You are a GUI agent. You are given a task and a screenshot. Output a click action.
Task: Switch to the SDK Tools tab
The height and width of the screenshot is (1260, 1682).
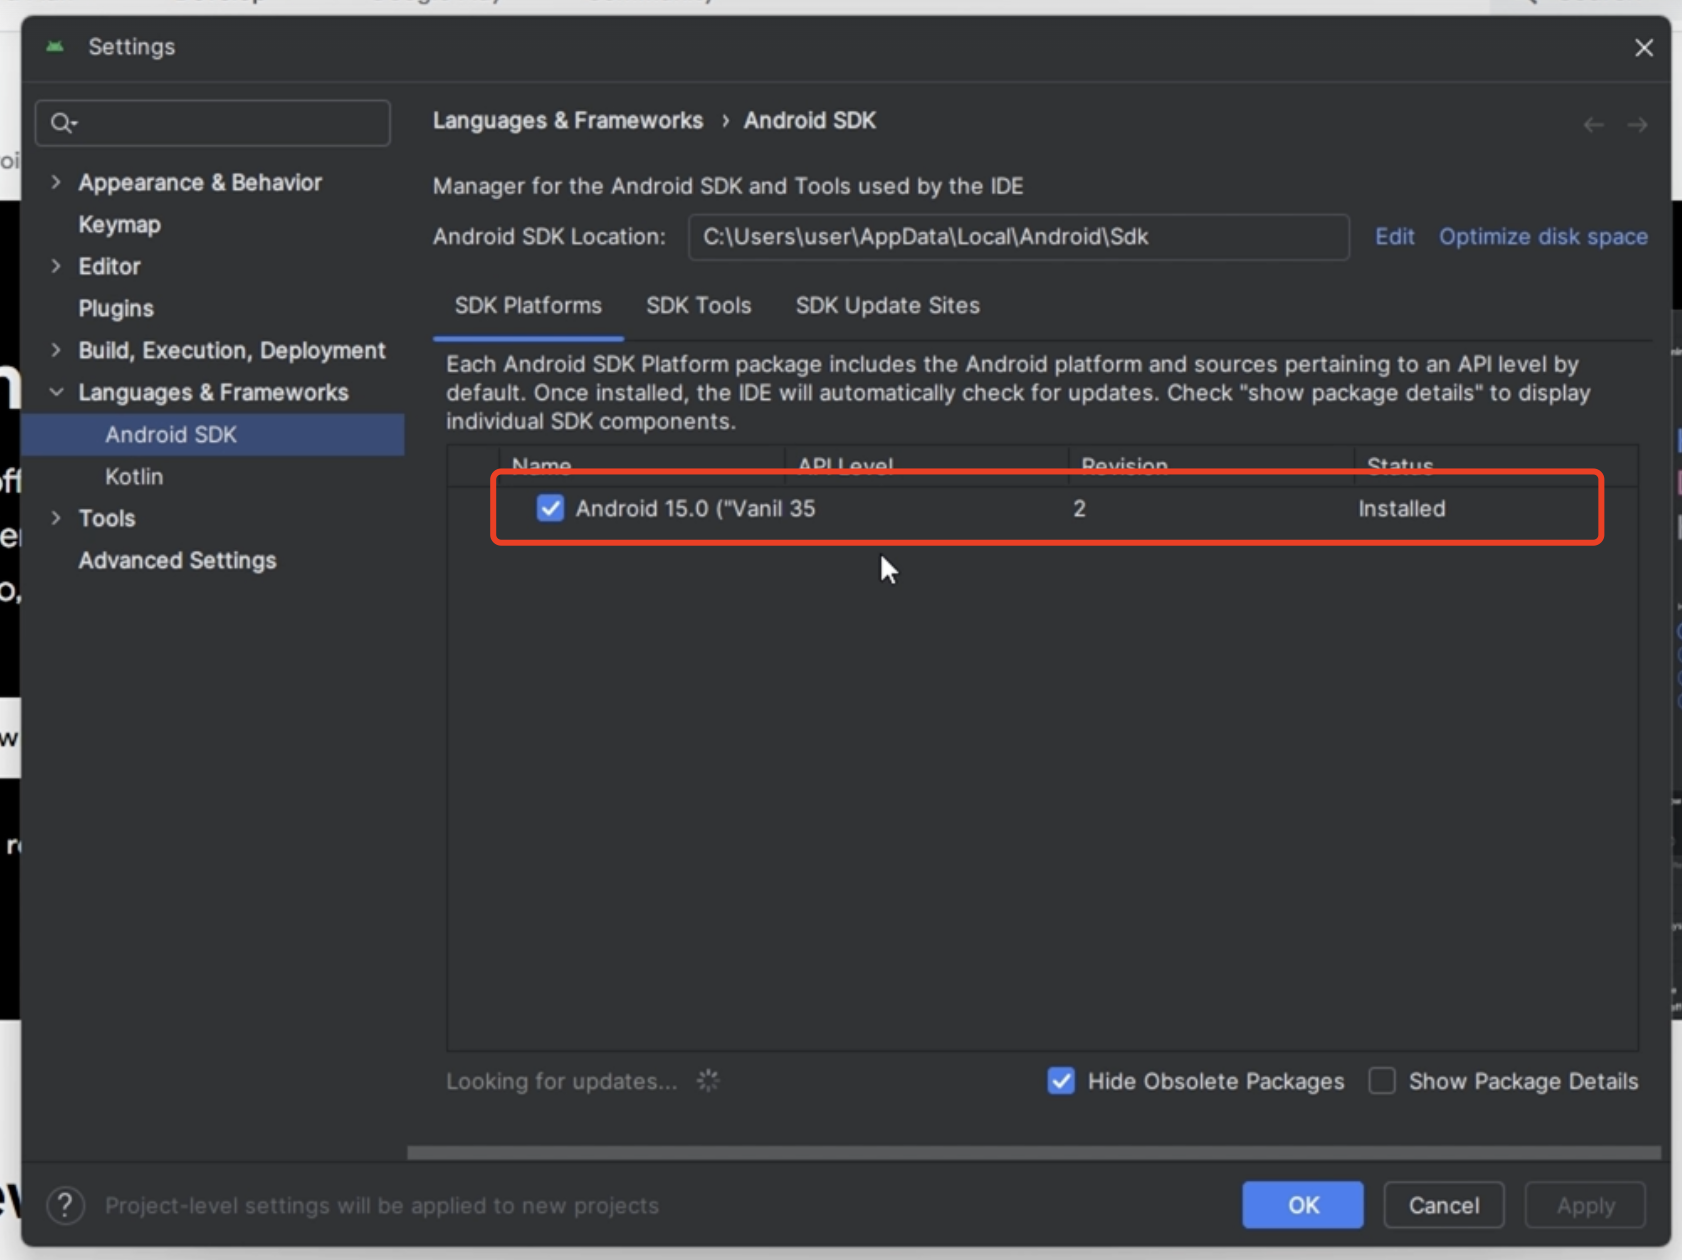[x=698, y=306]
